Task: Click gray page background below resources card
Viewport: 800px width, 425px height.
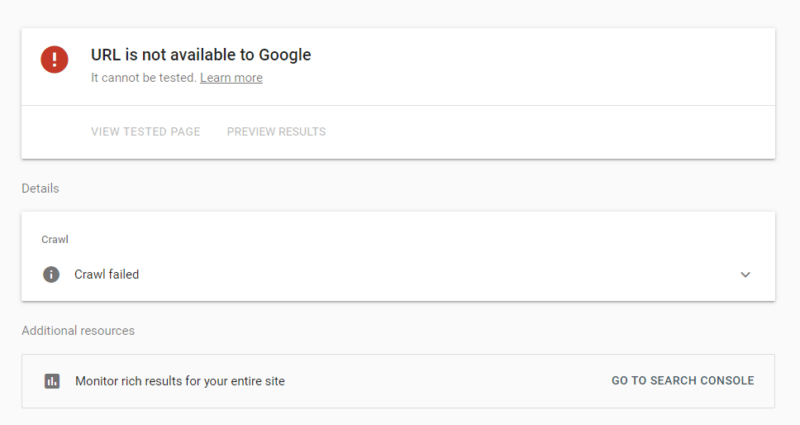Action: click(400, 417)
